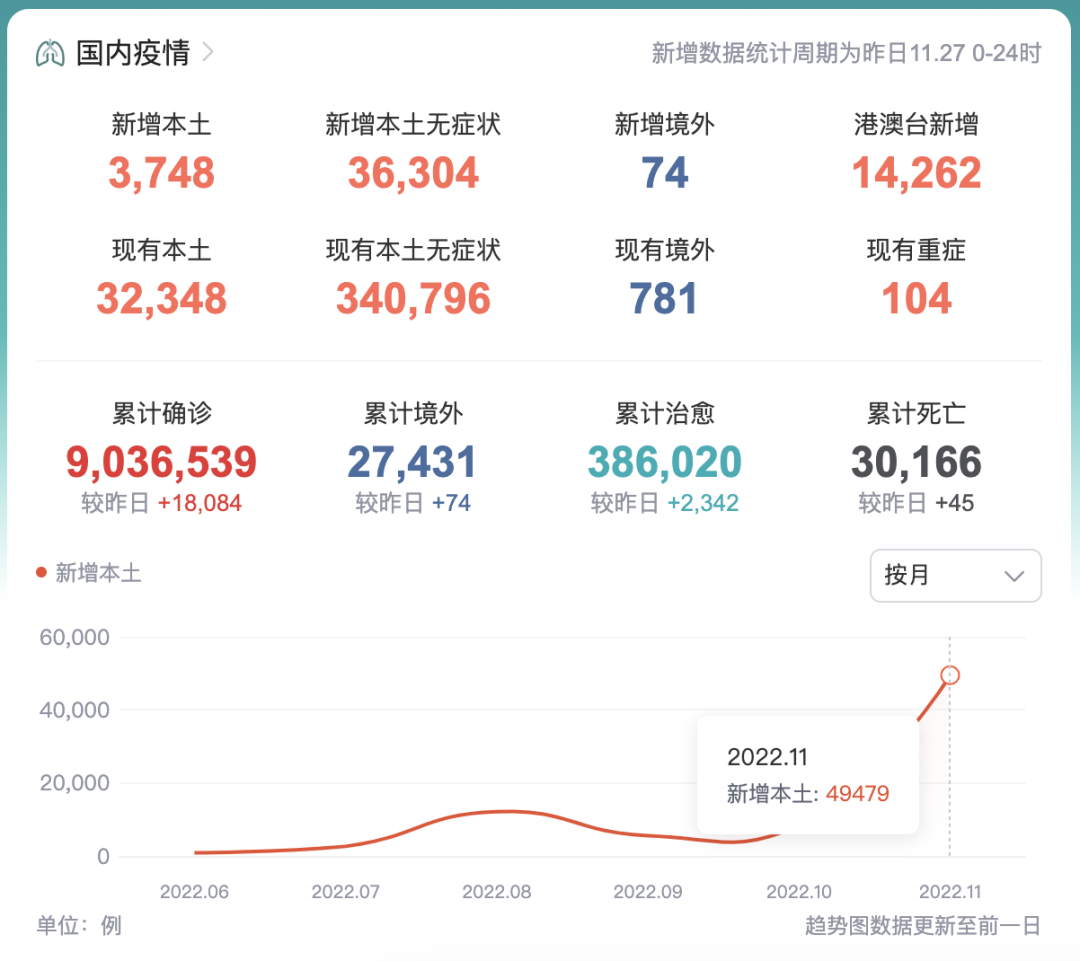Click the lungs icon beside 国内疫情
The image size is (1080, 961).
coord(50,53)
